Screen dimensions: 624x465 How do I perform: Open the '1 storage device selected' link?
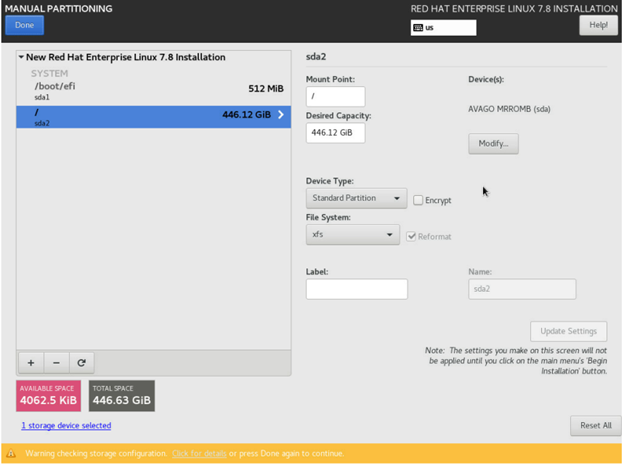66,425
